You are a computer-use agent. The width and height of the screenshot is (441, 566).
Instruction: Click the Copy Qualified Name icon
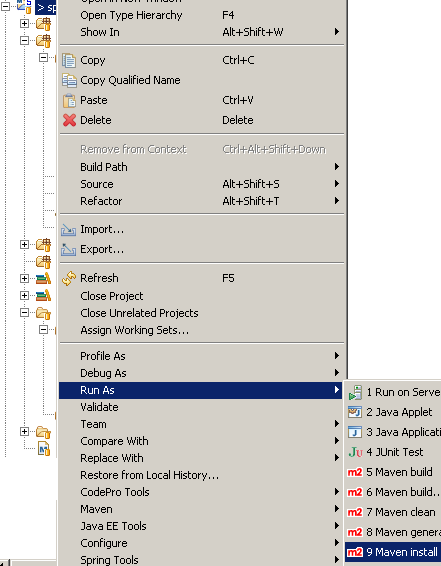69,80
